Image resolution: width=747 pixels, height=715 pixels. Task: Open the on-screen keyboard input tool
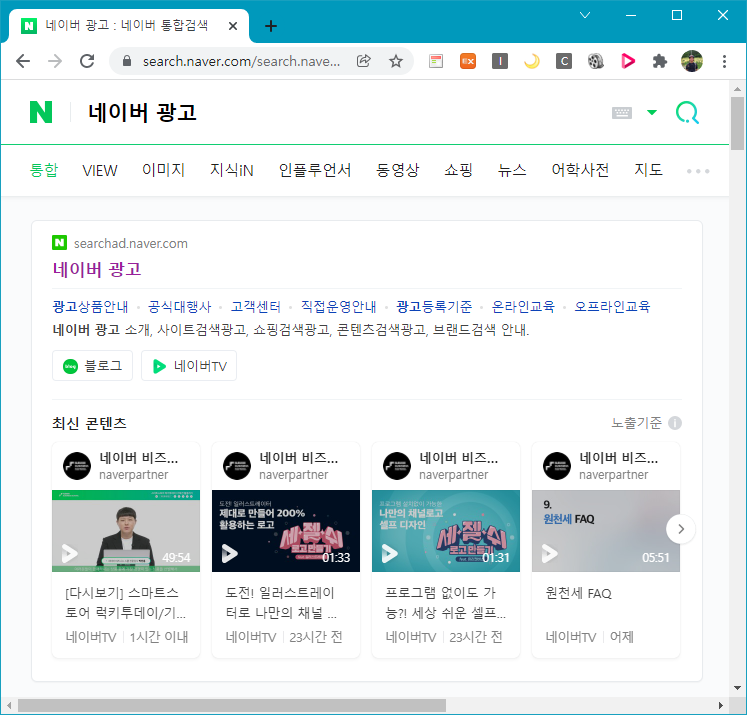[x=622, y=113]
